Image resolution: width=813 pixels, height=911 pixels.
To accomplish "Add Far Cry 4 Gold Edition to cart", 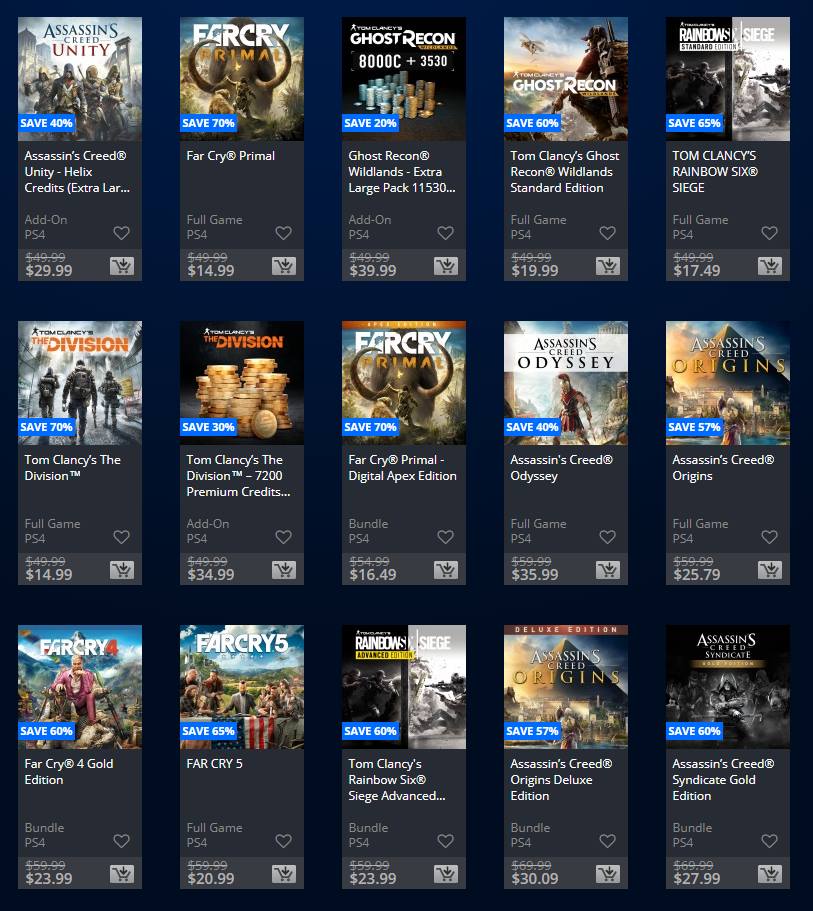I will point(122,874).
